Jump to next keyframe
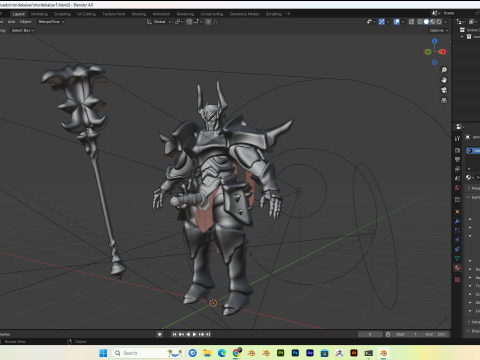Image resolution: width=480 pixels, height=360 pixels. coord(201,334)
